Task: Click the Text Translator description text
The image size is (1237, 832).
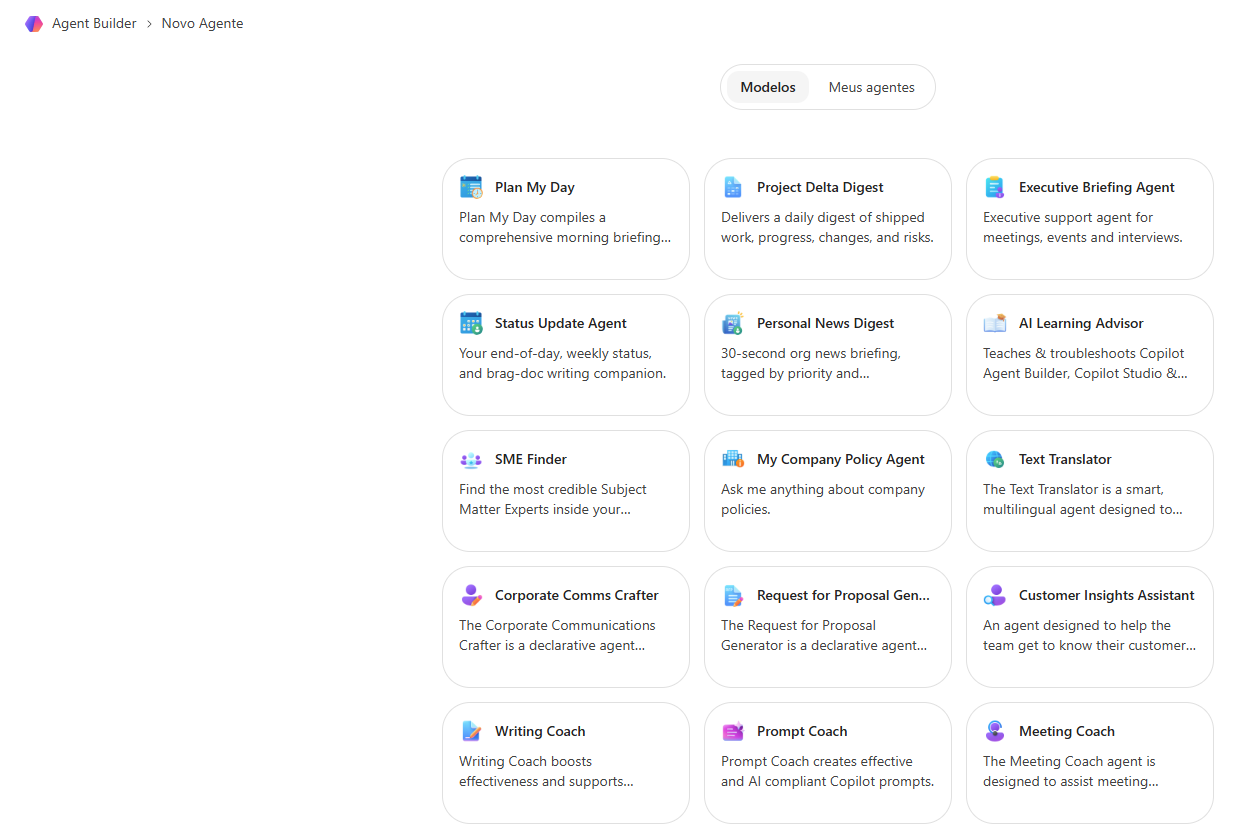Action: point(1083,499)
